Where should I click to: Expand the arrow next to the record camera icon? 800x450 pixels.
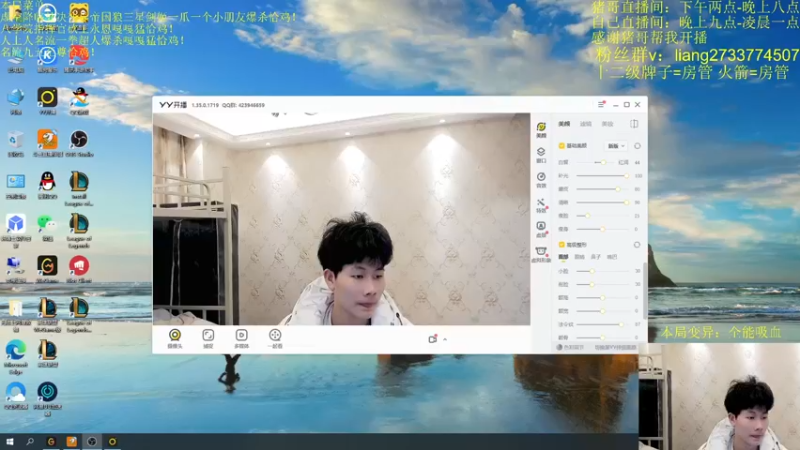click(445, 339)
